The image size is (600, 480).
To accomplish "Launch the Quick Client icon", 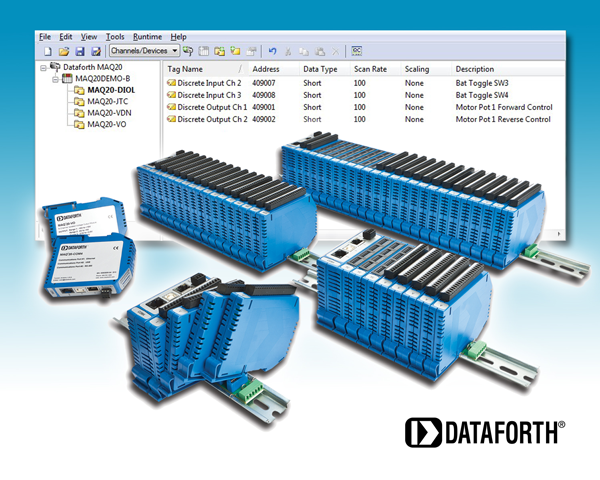I will [x=357, y=51].
